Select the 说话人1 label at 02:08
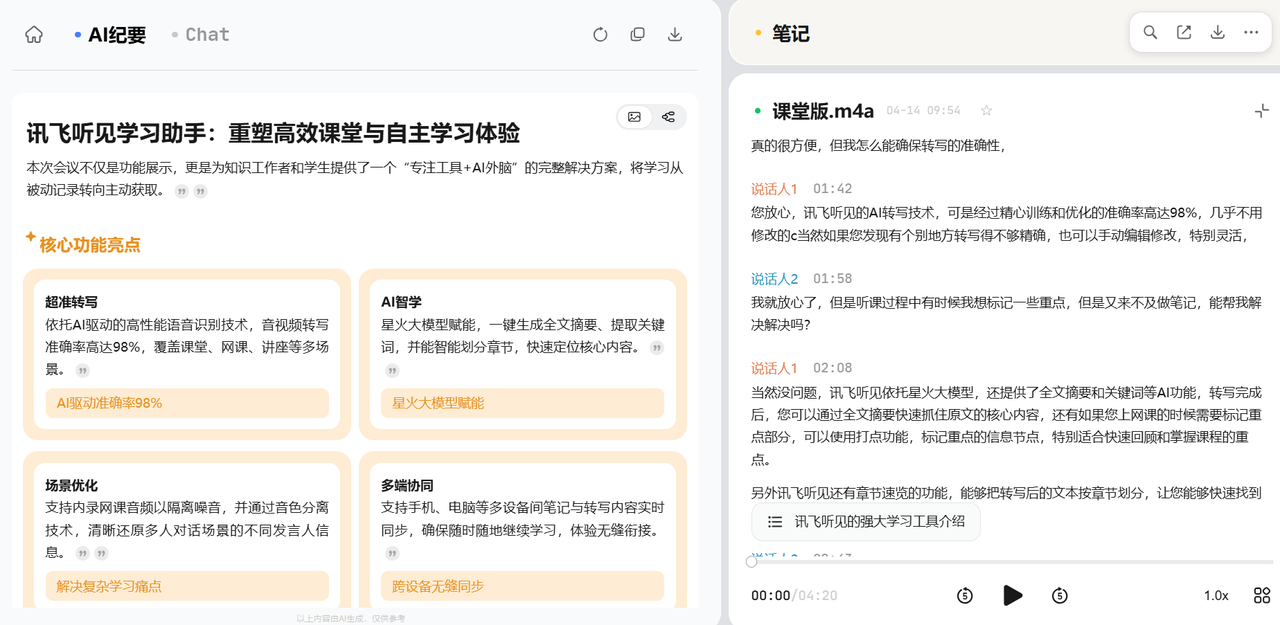1280x625 pixels. (x=775, y=368)
